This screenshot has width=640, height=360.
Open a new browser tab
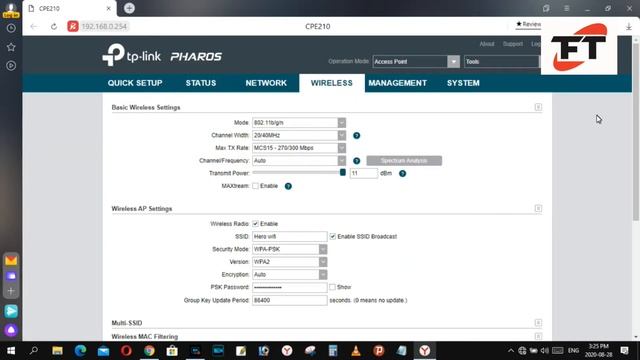click(129, 8)
